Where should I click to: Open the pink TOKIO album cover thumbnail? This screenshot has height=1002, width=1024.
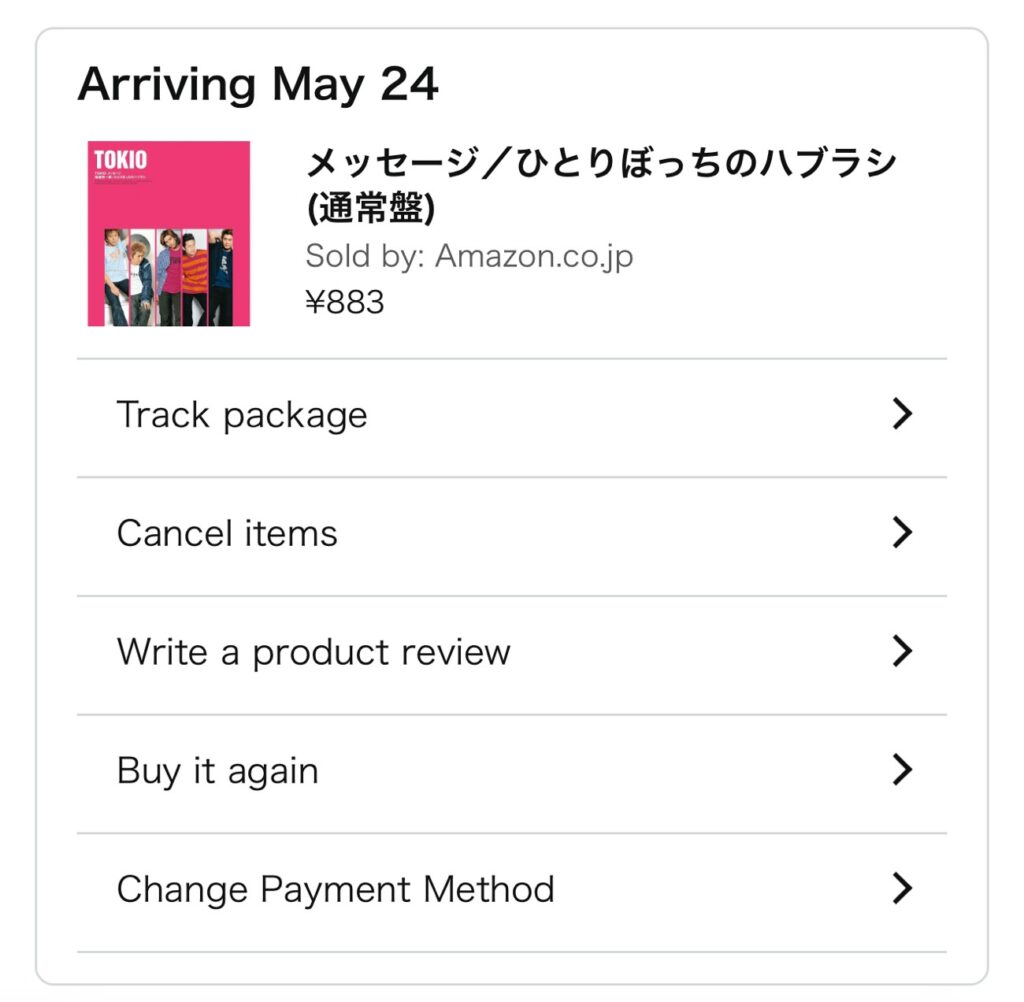click(x=168, y=233)
